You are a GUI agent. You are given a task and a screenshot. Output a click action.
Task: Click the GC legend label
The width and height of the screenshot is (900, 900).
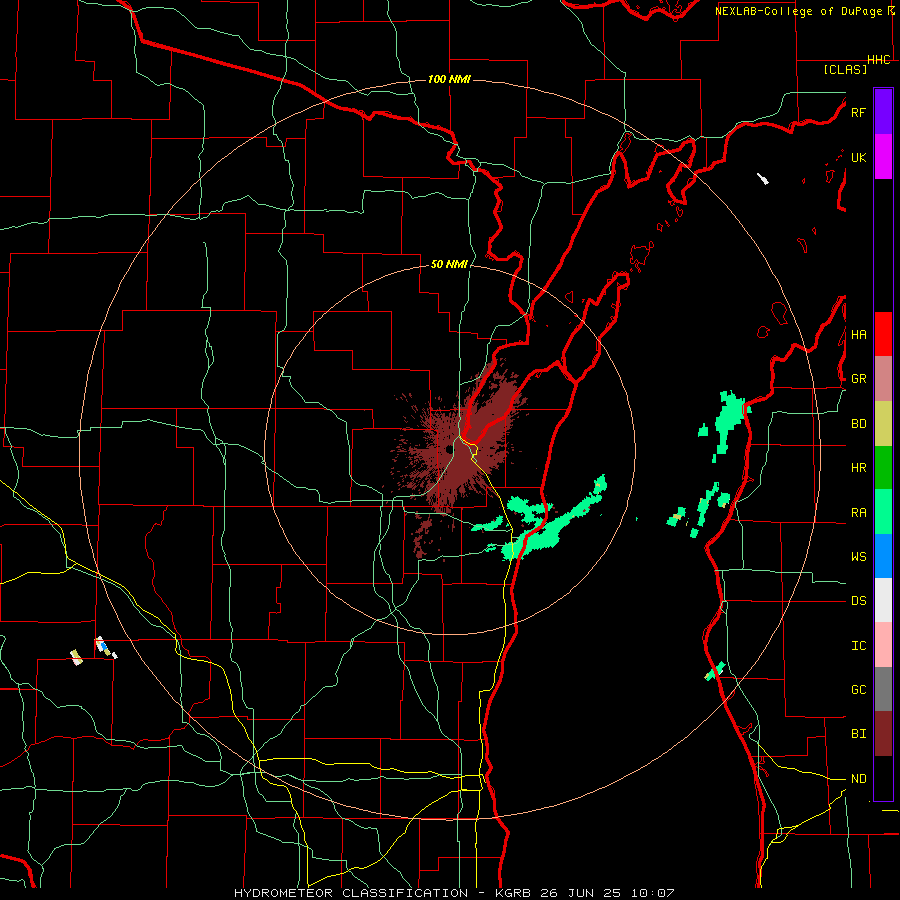click(858, 690)
